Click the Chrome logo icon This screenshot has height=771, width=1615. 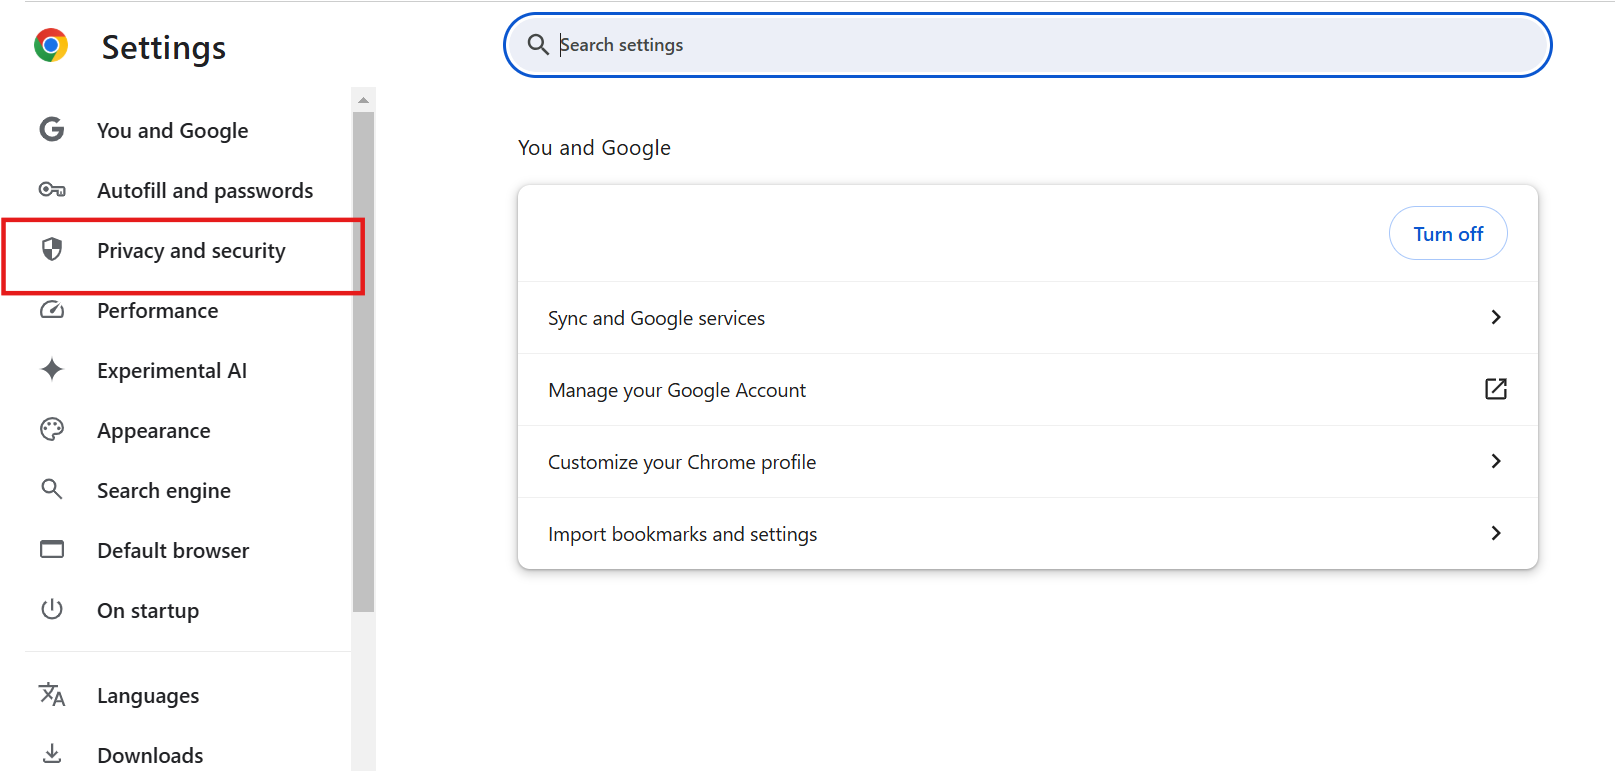pyautogui.click(x=51, y=45)
